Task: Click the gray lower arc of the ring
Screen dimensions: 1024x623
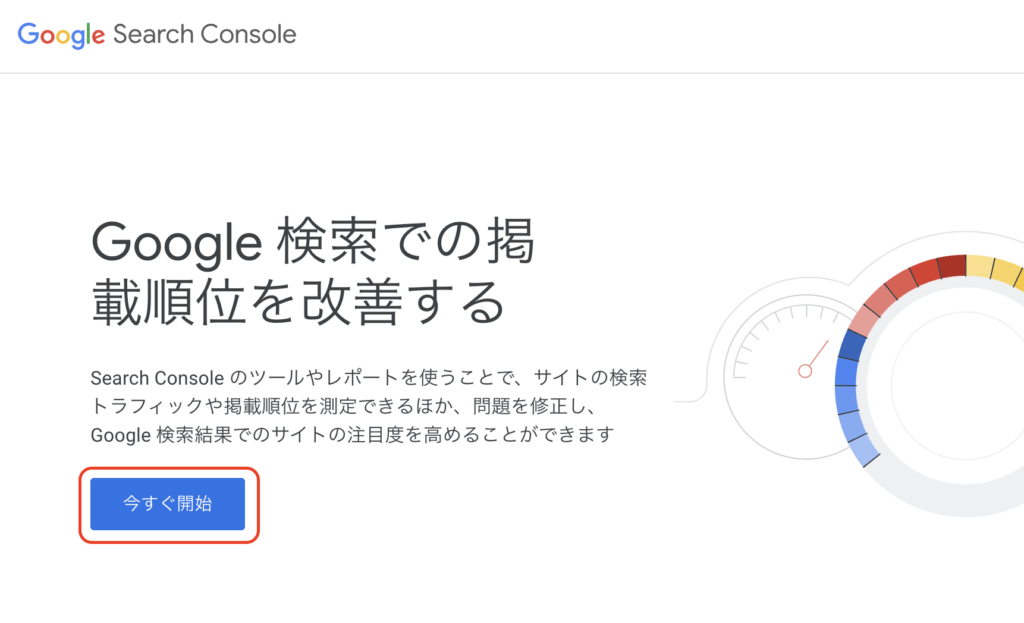Action: [x=947, y=500]
